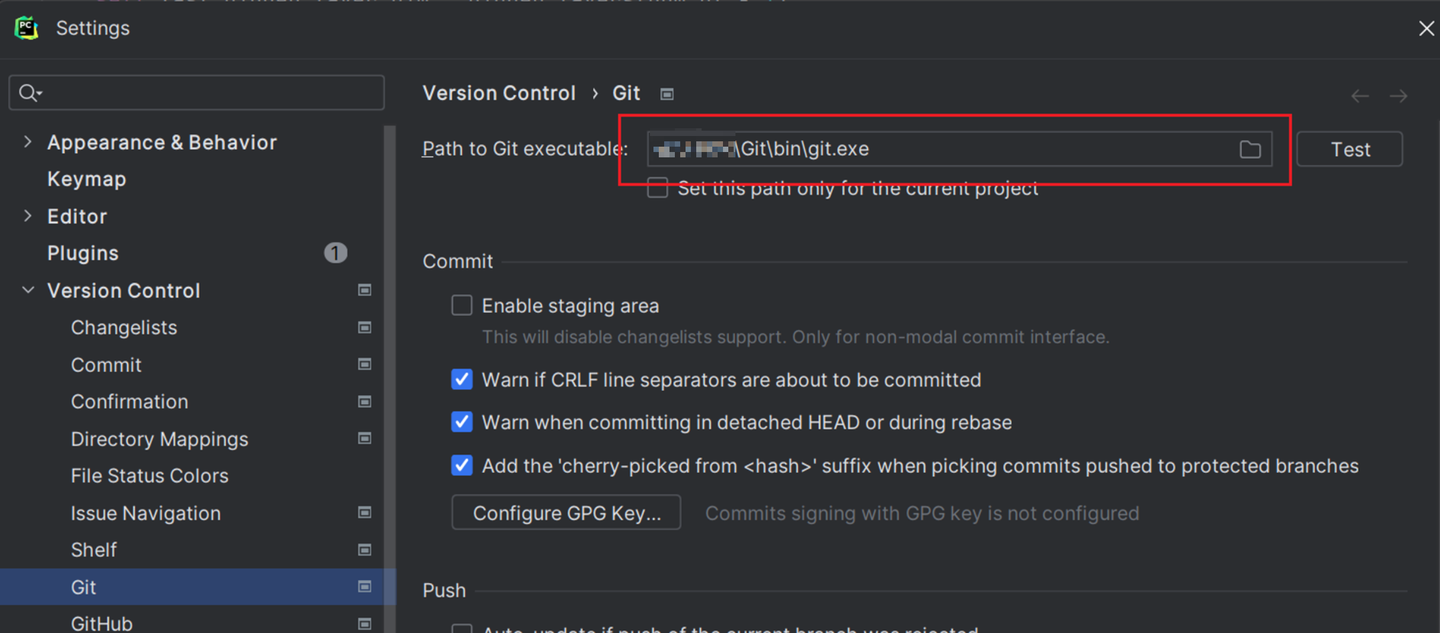Click the search magnifier icon in settings
This screenshot has height=633, width=1440.
tap(29, 93)
